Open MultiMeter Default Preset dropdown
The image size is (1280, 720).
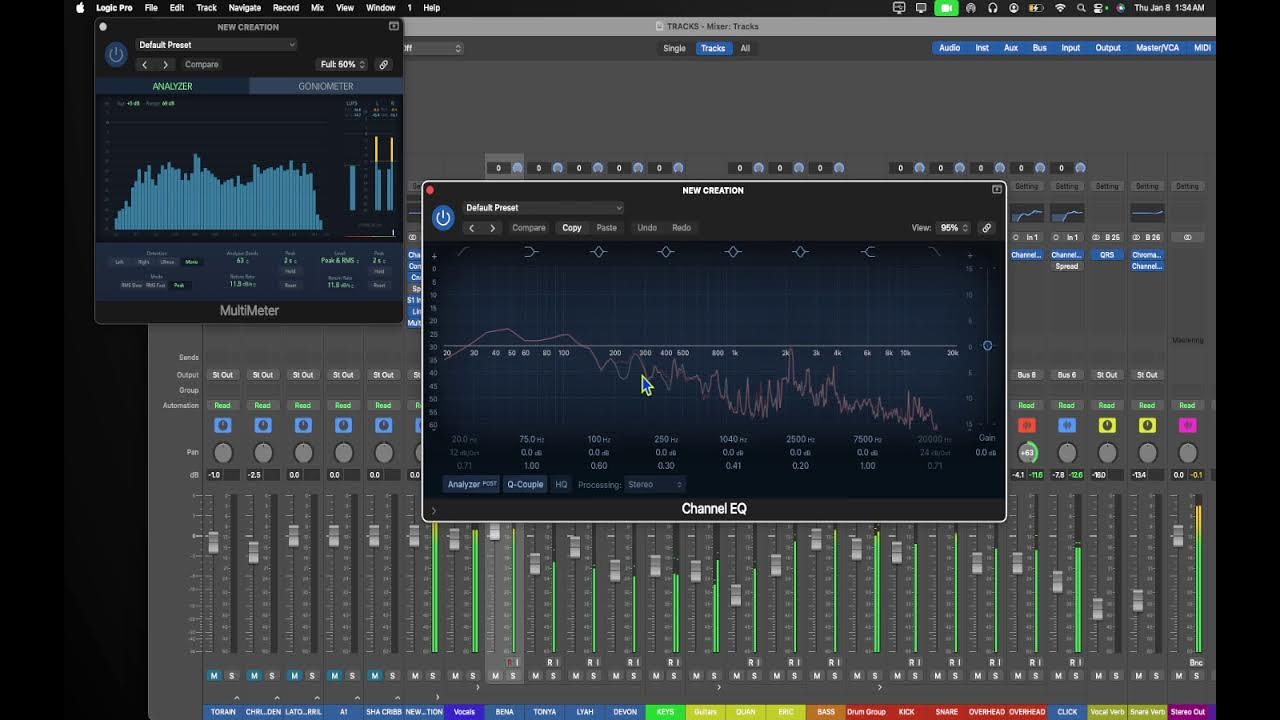pos(217,45)
